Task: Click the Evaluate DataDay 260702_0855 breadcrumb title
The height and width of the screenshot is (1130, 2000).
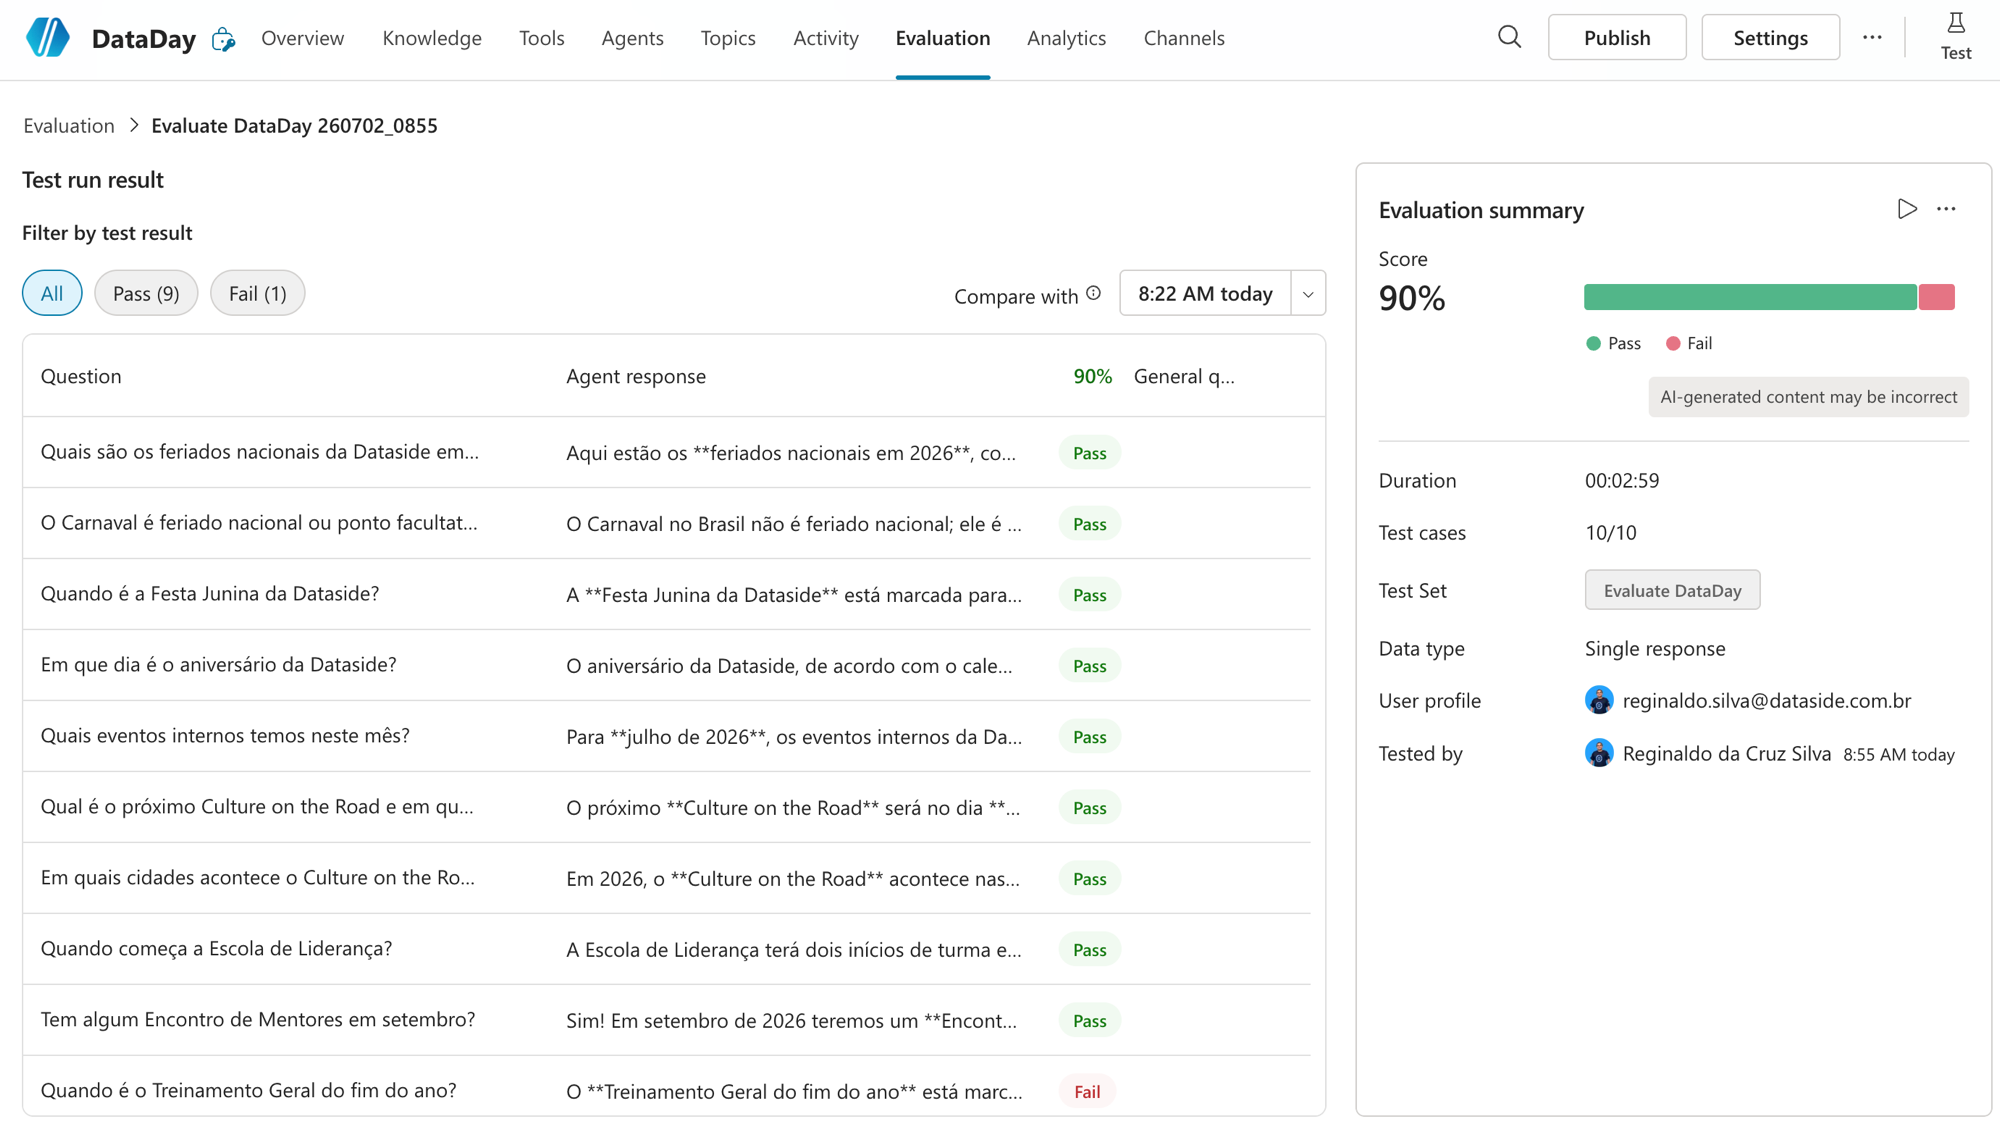Action: click(294, 125)
